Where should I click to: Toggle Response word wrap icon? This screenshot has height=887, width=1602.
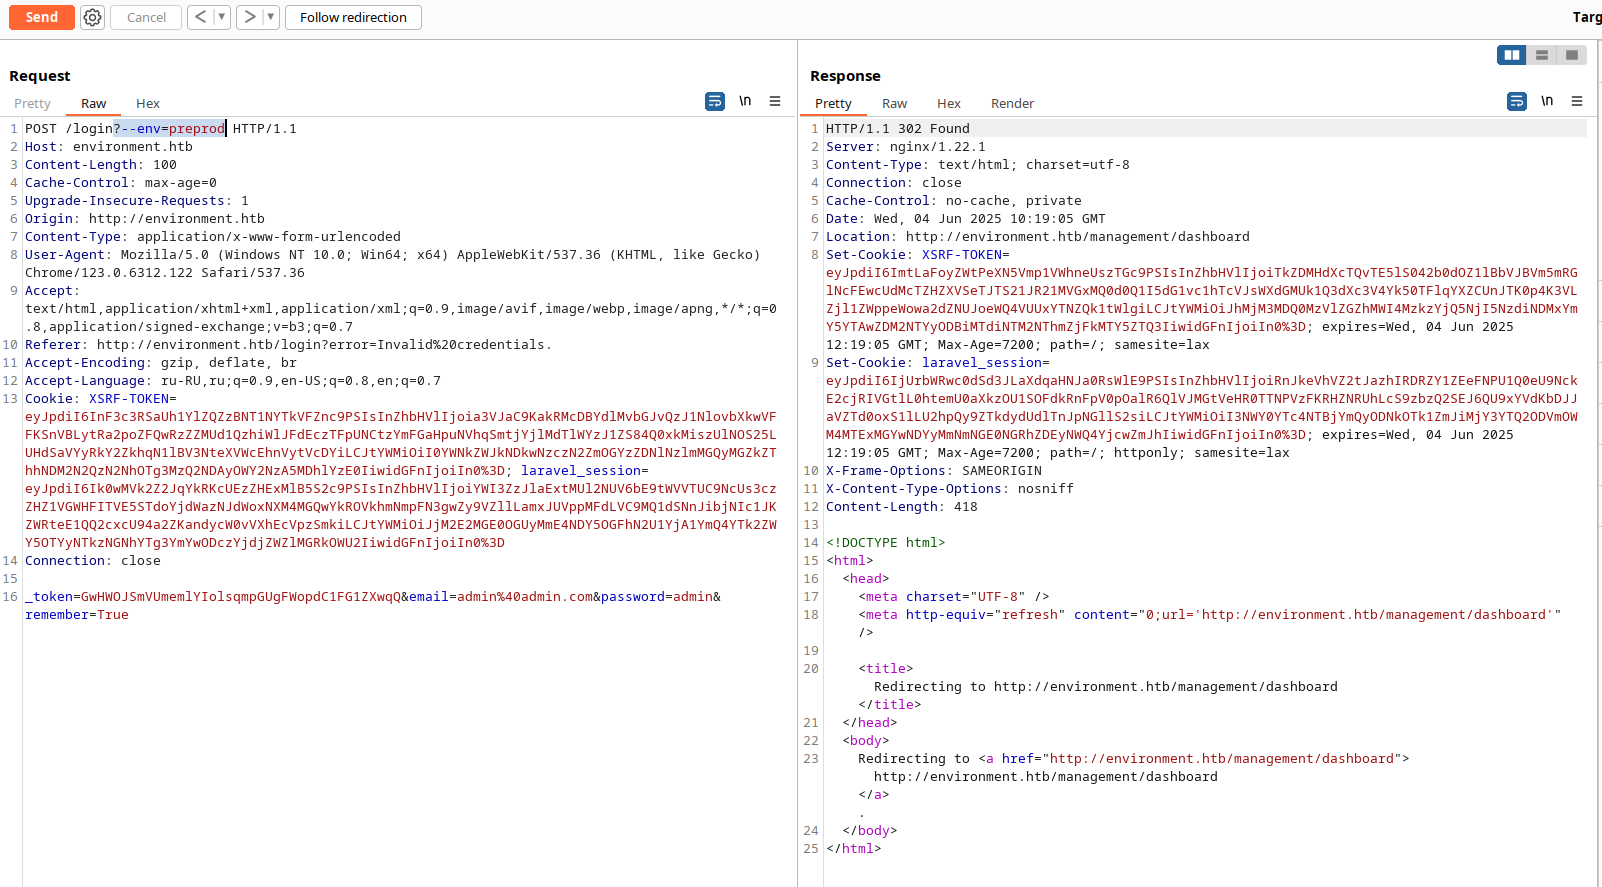pos(1517,101)
